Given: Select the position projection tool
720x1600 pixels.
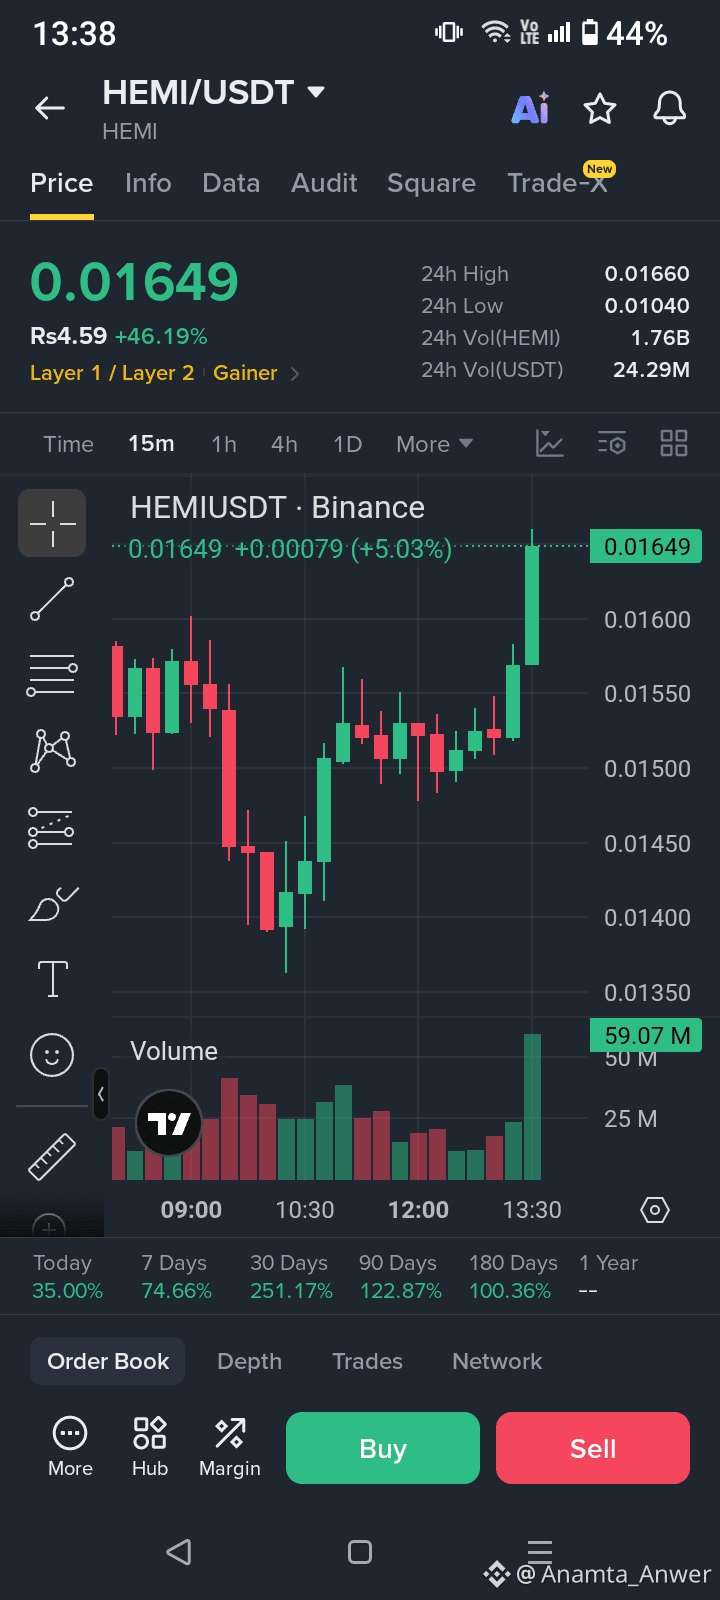Looking at the screenshot, I should pyautogui.click(x=51, y=827).
